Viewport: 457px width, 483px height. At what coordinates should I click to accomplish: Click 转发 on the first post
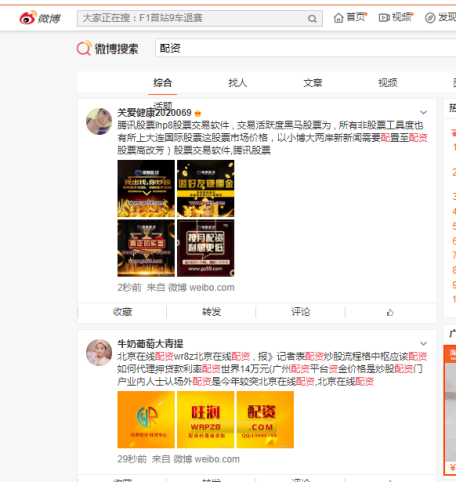pyautogui.click(x=211, y=312)
